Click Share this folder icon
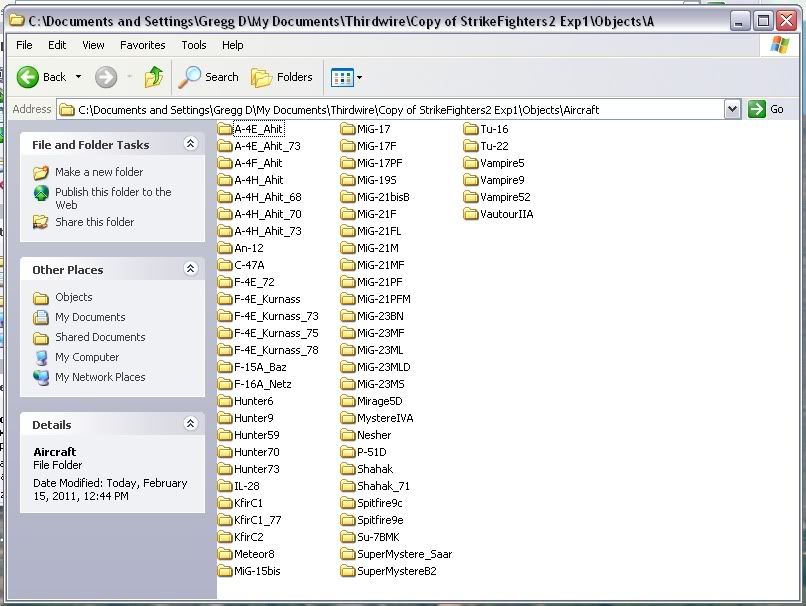This screenshot has height=606, width=806. pos(41,222)
